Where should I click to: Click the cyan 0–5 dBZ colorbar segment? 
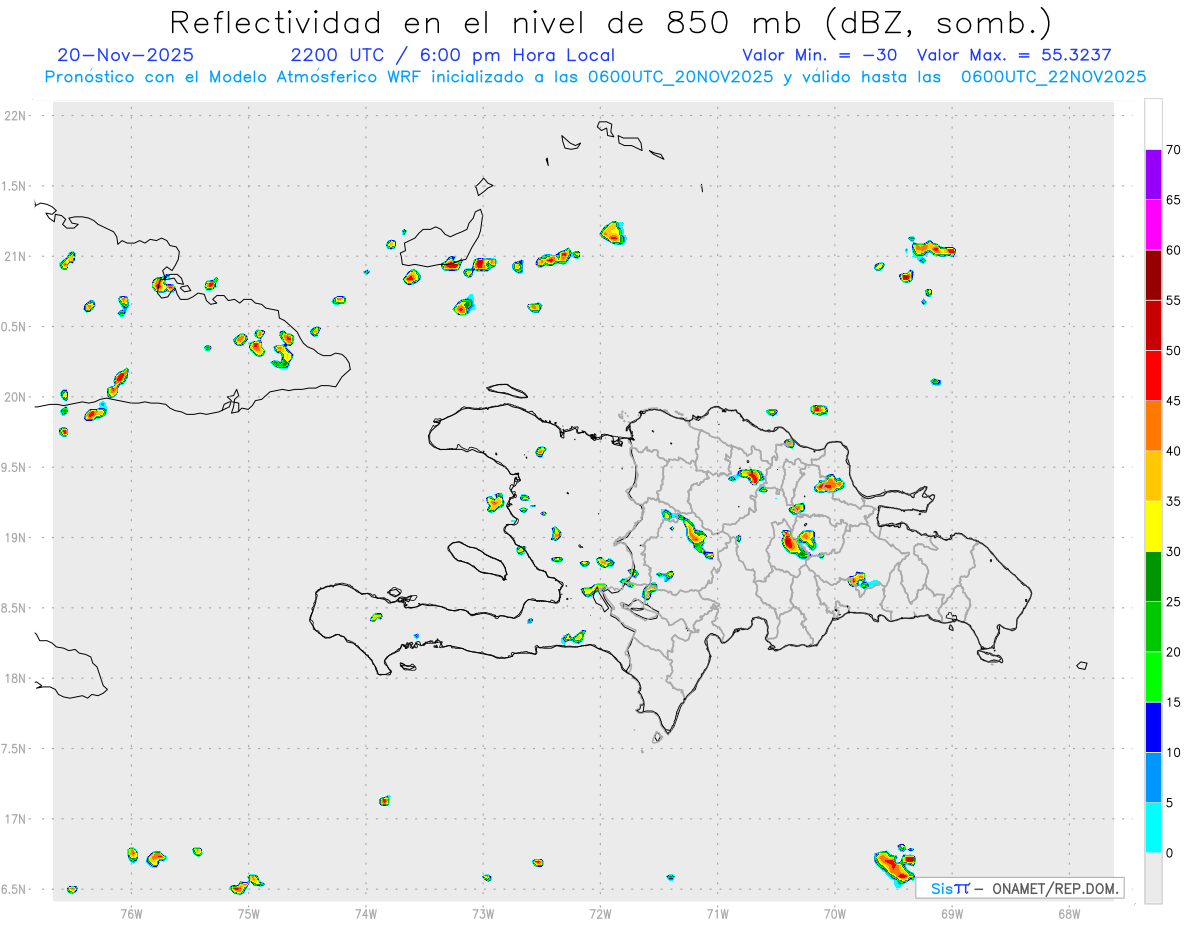click(1153, 828)
